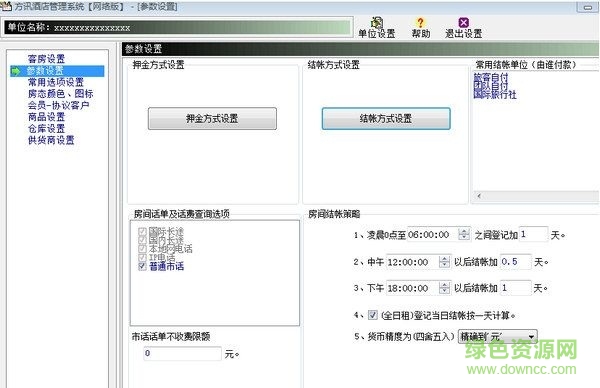
Task: Toggle the 普通市话 checkbox
Action: click(142, 266)
